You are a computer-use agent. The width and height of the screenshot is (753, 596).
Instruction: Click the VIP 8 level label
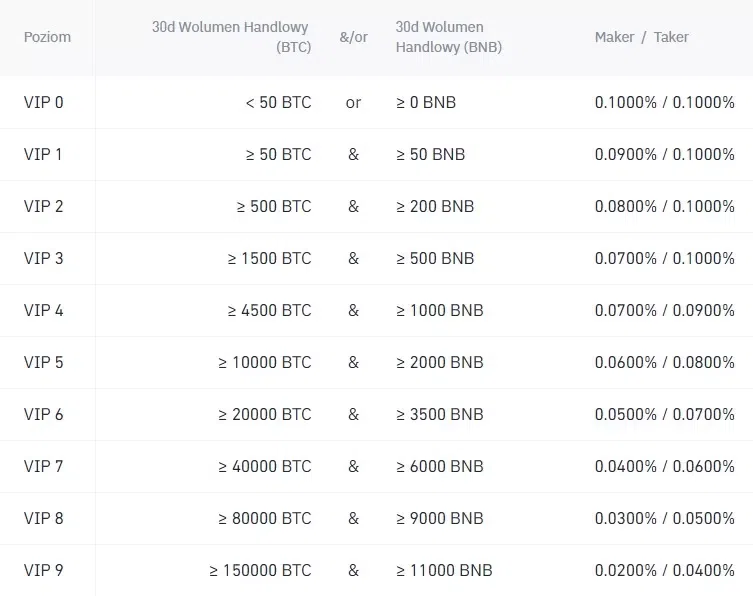click(44, 518)
